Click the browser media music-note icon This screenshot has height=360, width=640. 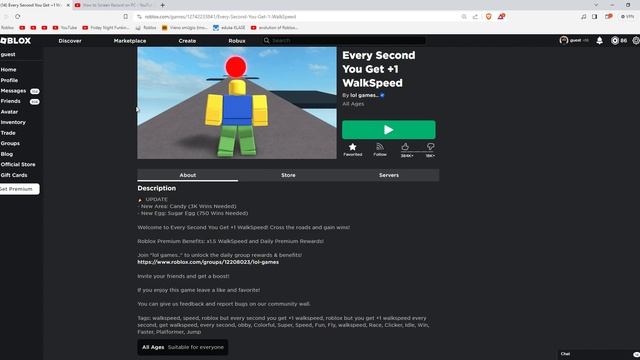tap(584, 16)
